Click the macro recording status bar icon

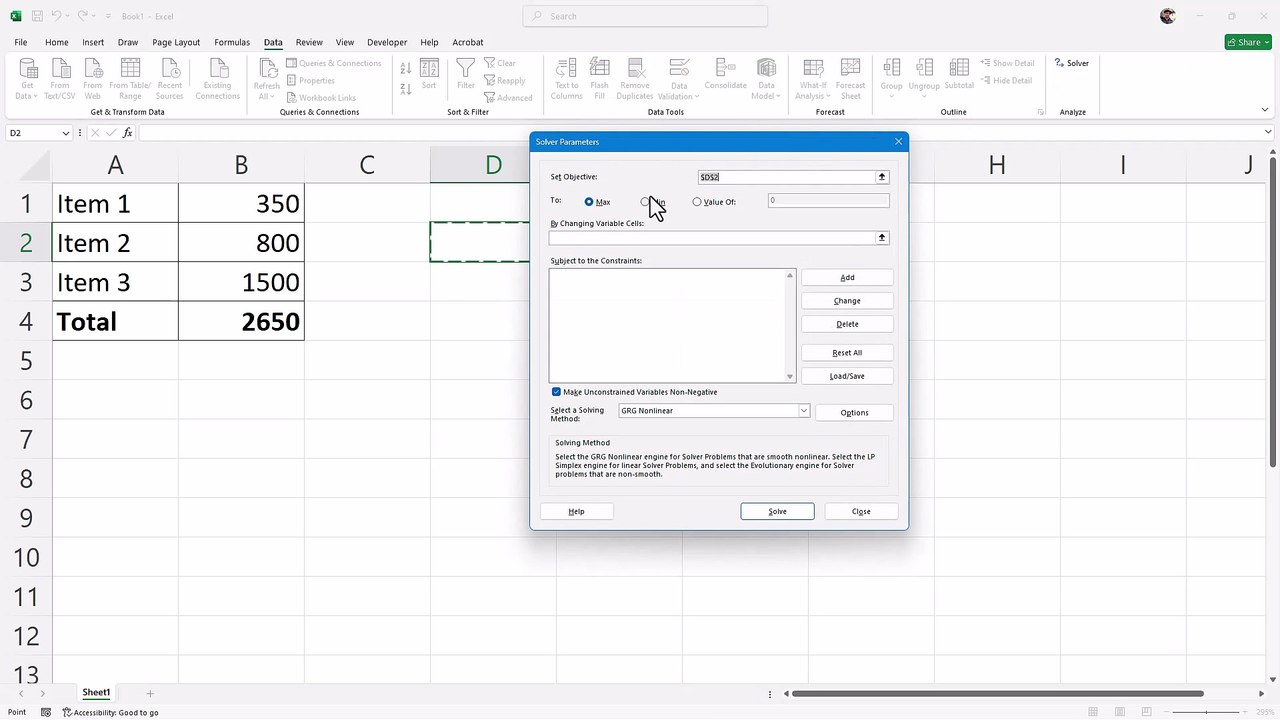(46, 712)
